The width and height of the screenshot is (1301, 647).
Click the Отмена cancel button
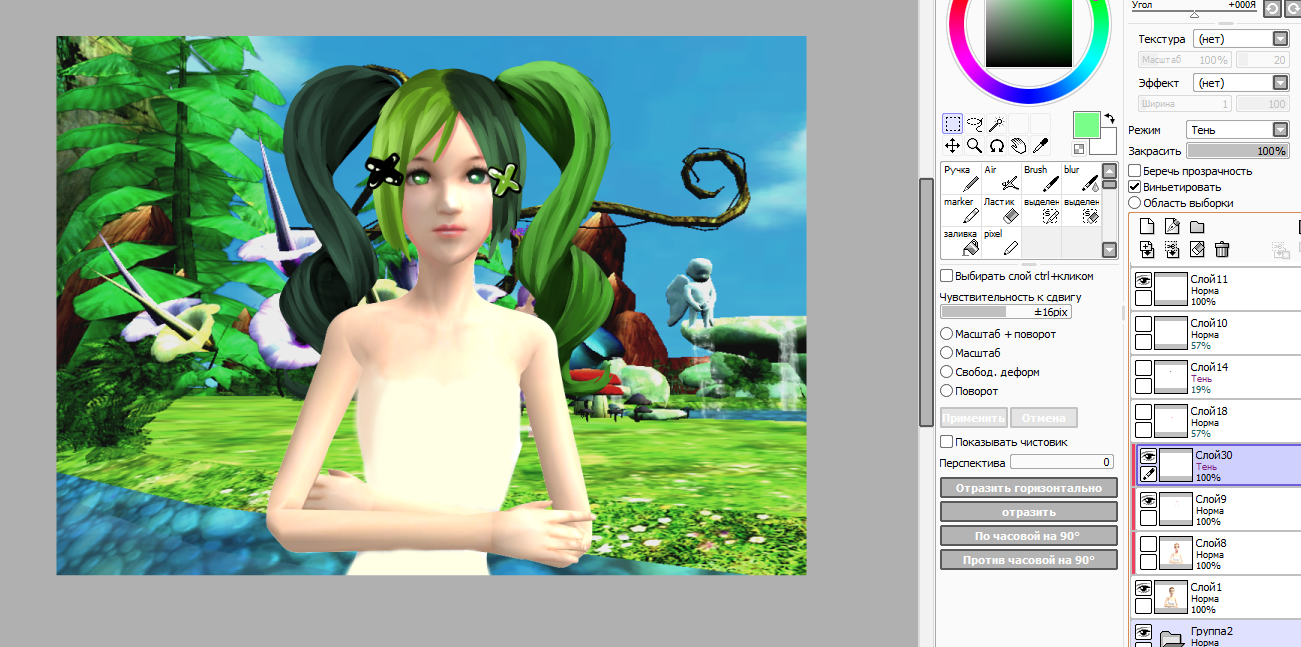(x=1044, y=418)
